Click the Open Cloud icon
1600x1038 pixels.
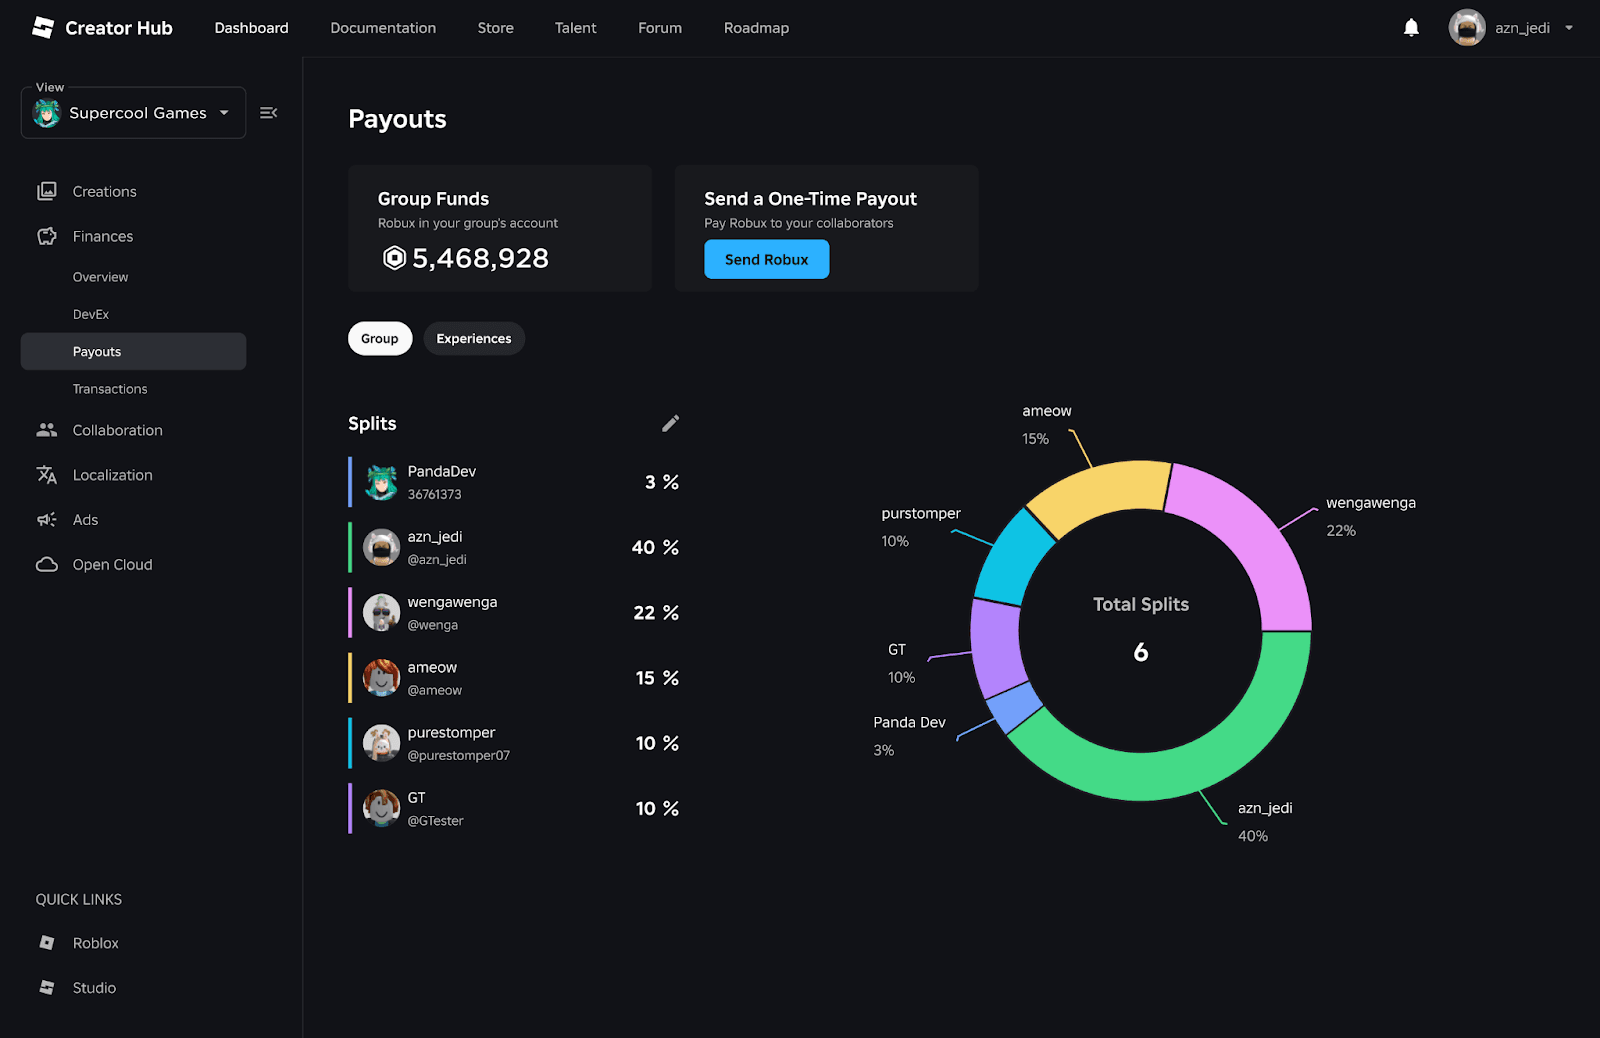47,565
